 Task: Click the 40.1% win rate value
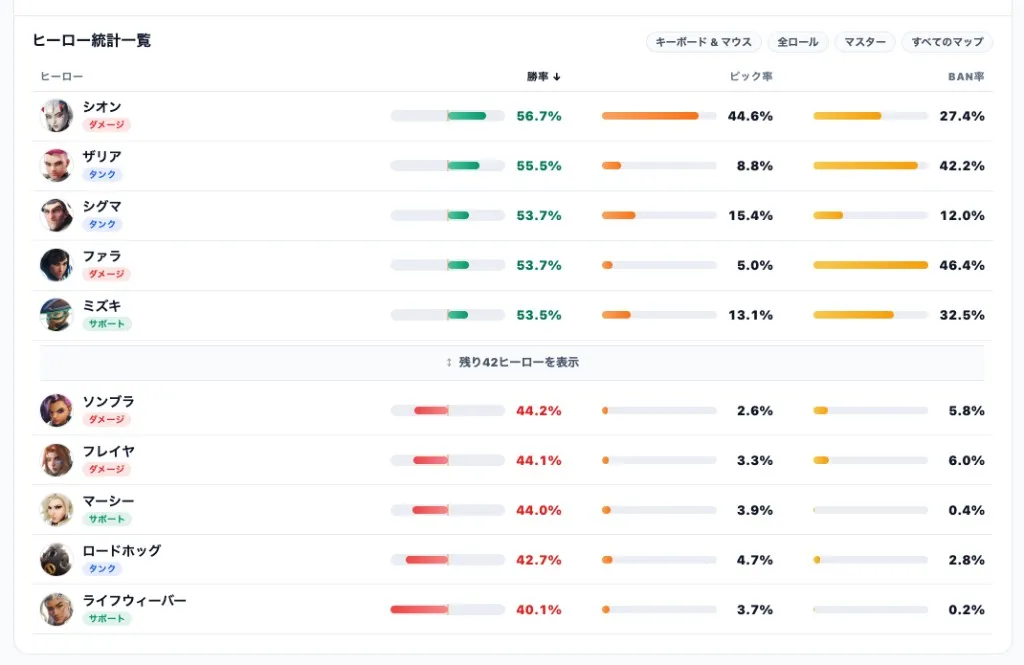[x=539, y=609]
